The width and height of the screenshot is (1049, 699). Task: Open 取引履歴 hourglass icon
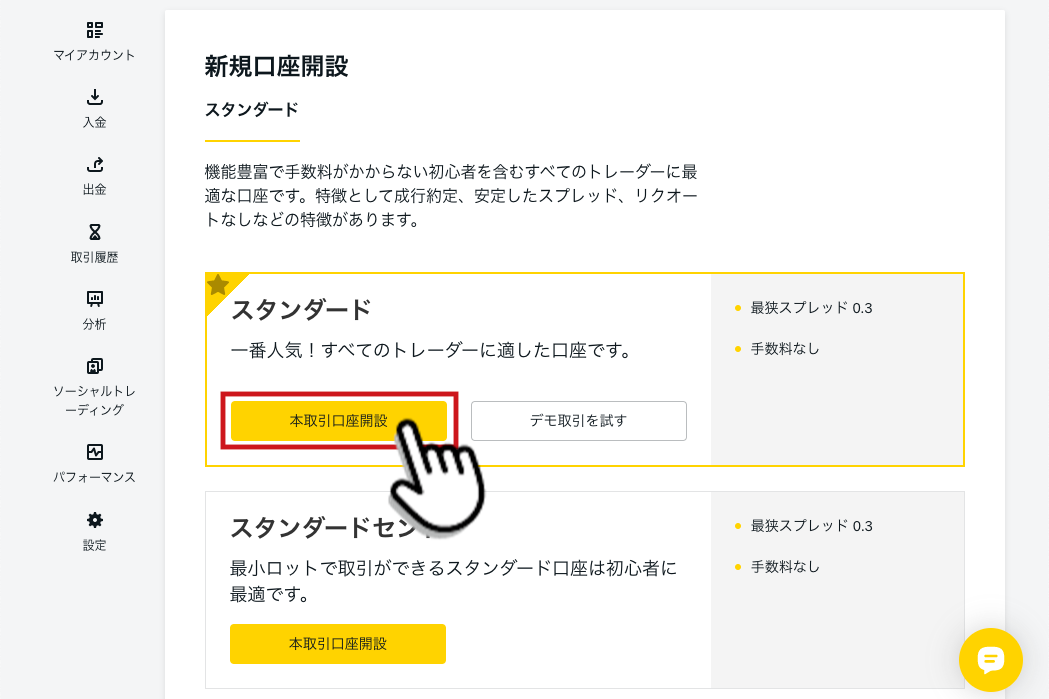click(94, 232)
